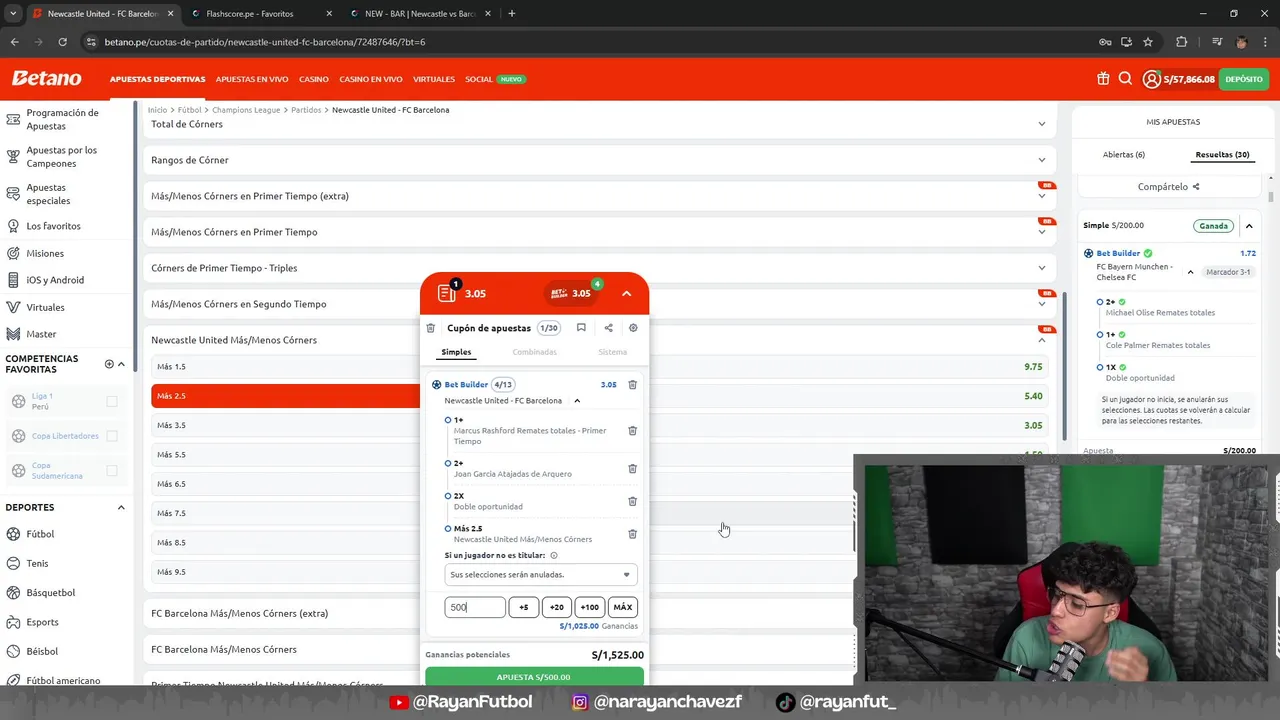1280x720 pixels.
Task: Add +100 to the stake
Action: (x=589, y=607)
